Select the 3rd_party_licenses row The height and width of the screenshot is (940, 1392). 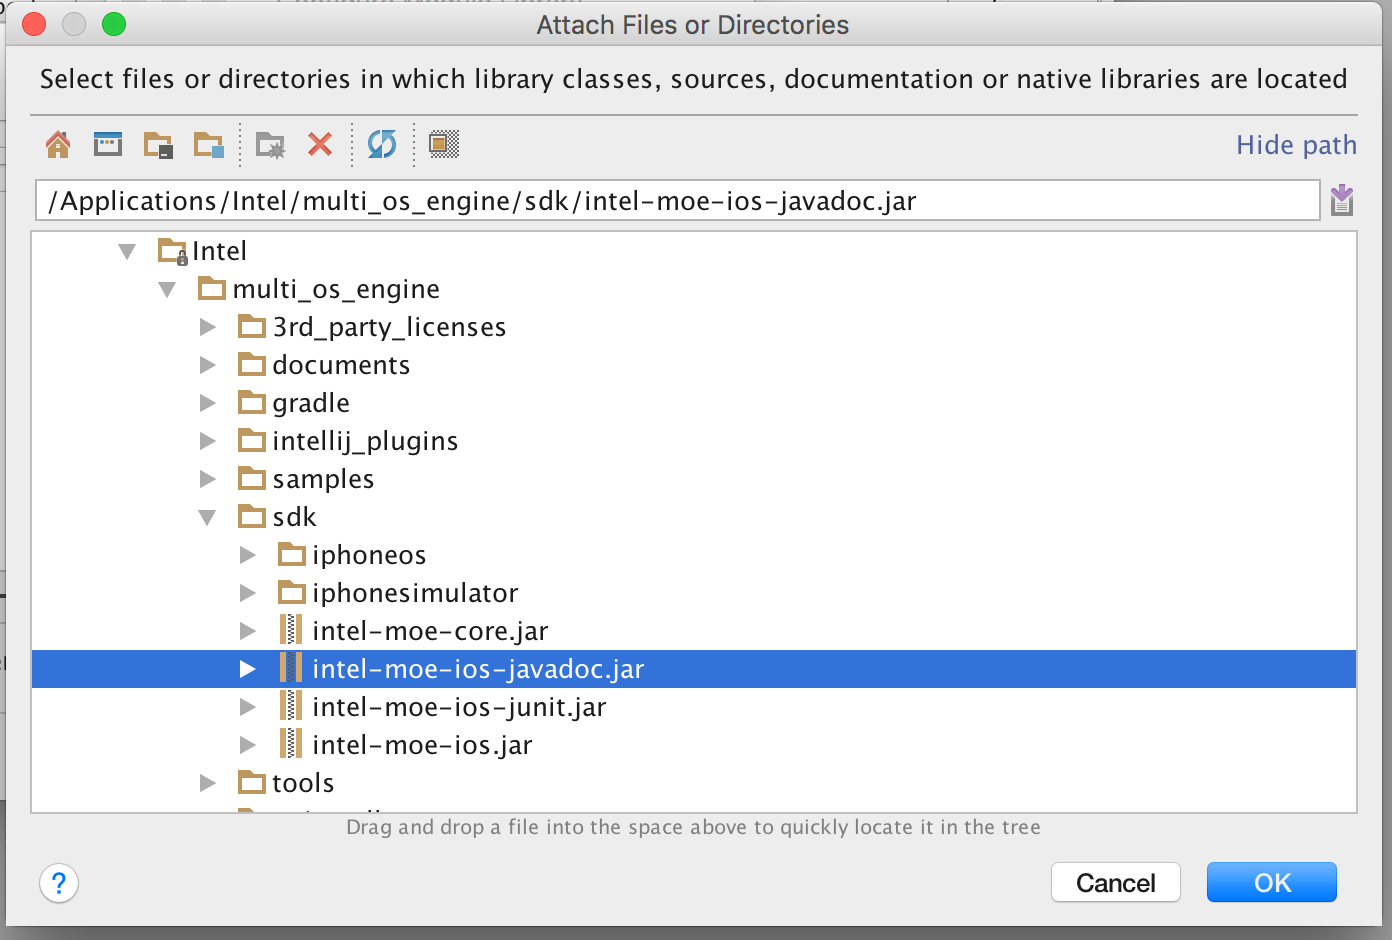(x=694, y=327)
